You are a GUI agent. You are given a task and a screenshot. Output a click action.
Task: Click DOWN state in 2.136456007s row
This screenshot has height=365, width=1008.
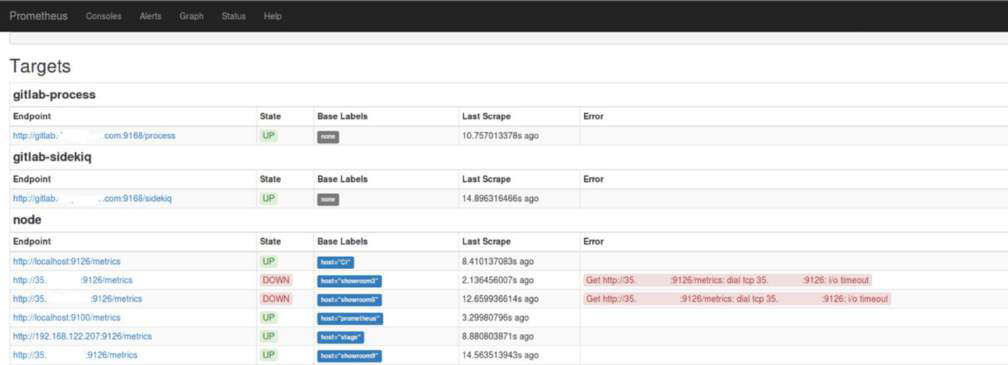pyautogui.click(x=276, y=280)
